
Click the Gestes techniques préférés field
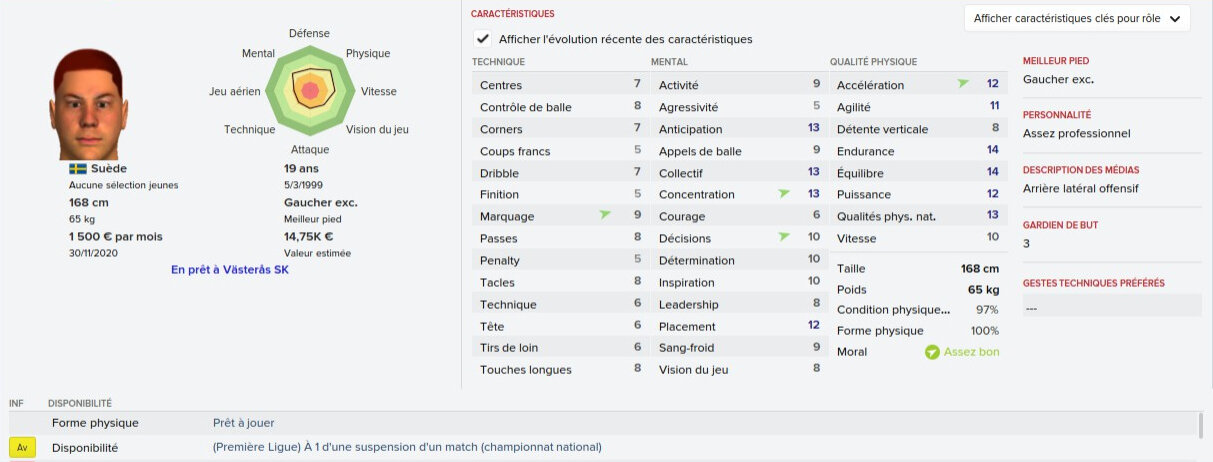1112,308
